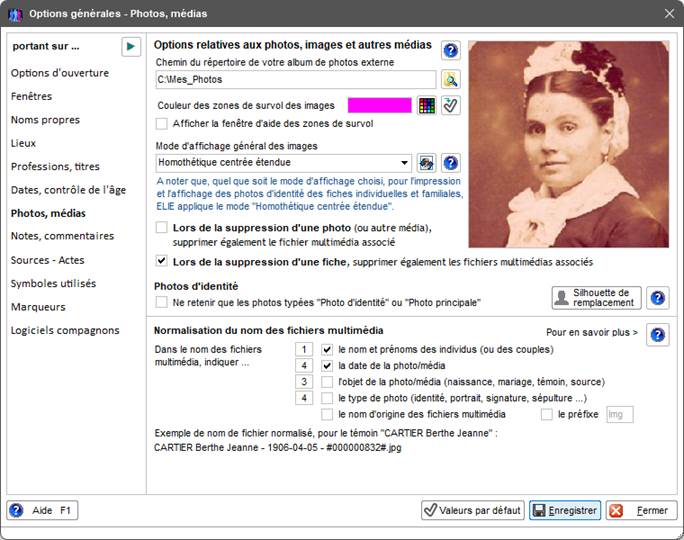Open help for general image display mode
This screenshot has width=684, height=540.
pos(451,163)
